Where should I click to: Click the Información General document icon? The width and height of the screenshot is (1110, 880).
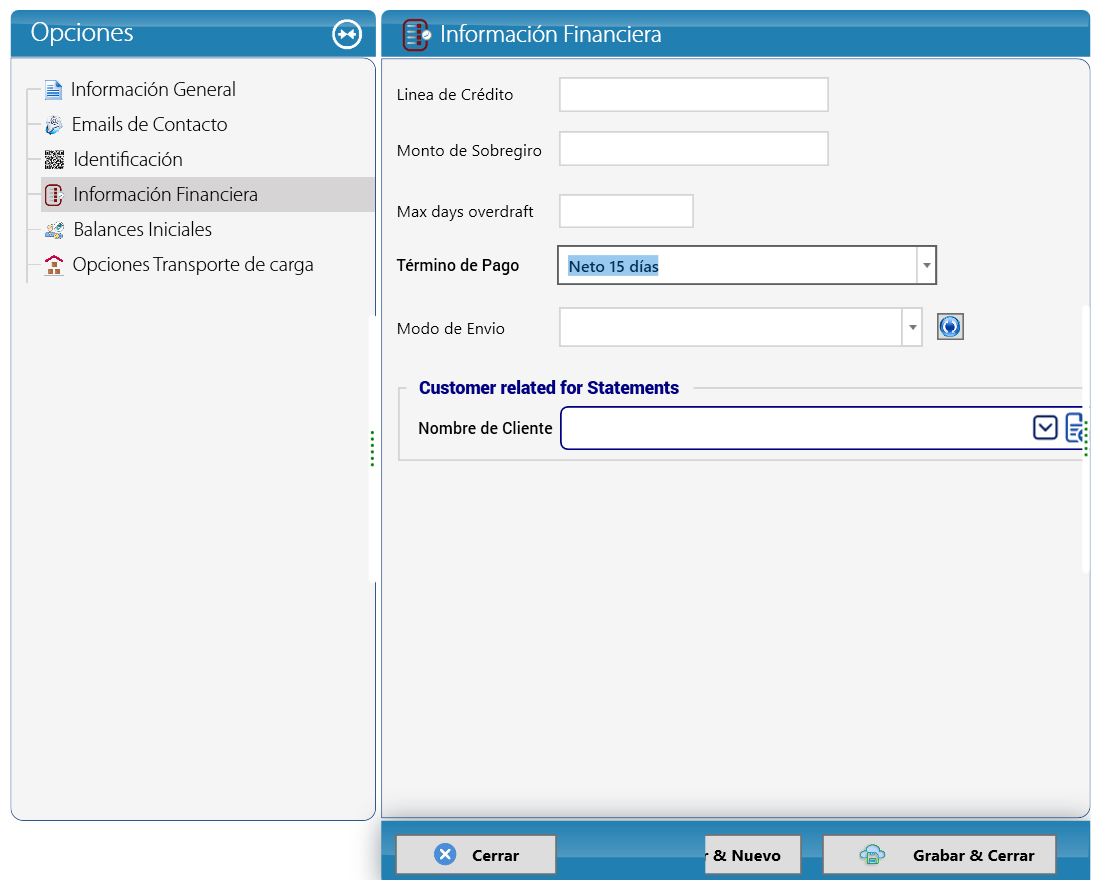pos(53,90)
